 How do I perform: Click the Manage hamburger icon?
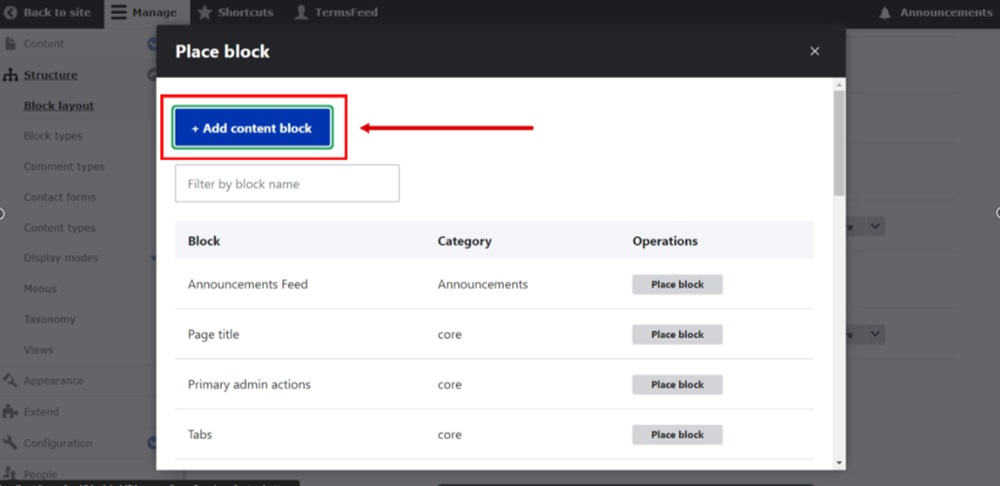[x=119, y=13]
